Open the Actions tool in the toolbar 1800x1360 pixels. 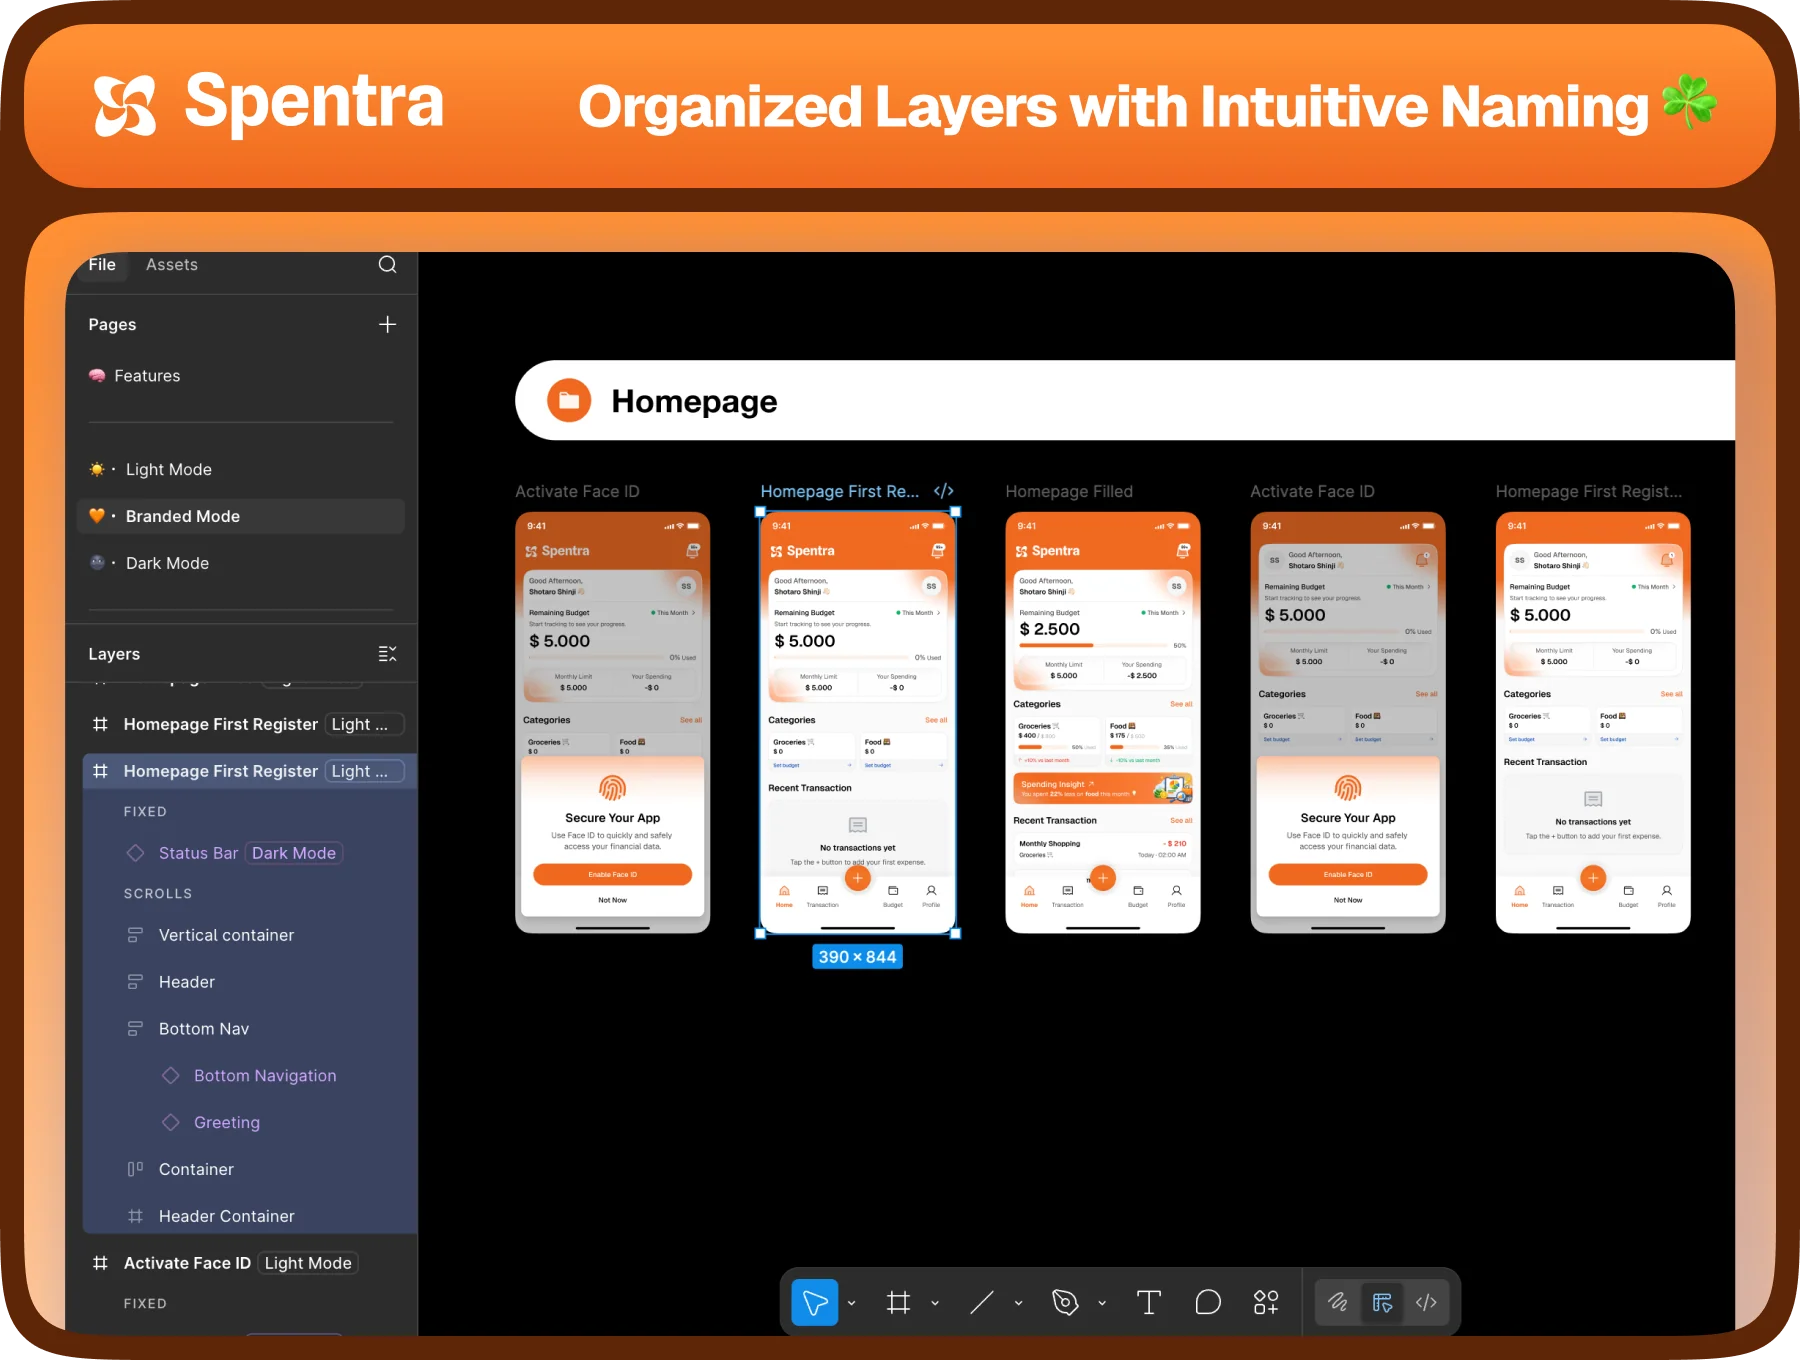(x=1266, y=1302)
